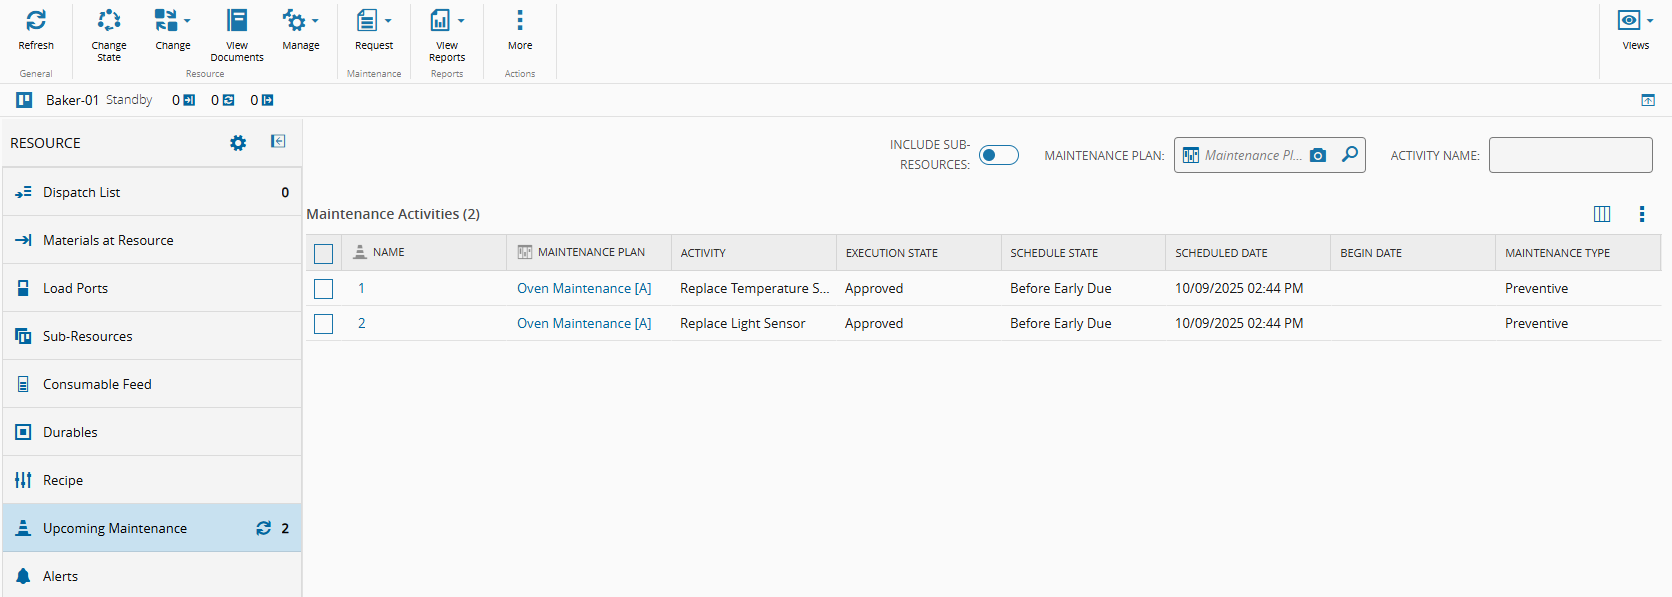
Task: Select Dispatch List in the sidebar
Action: coord(81,192)
